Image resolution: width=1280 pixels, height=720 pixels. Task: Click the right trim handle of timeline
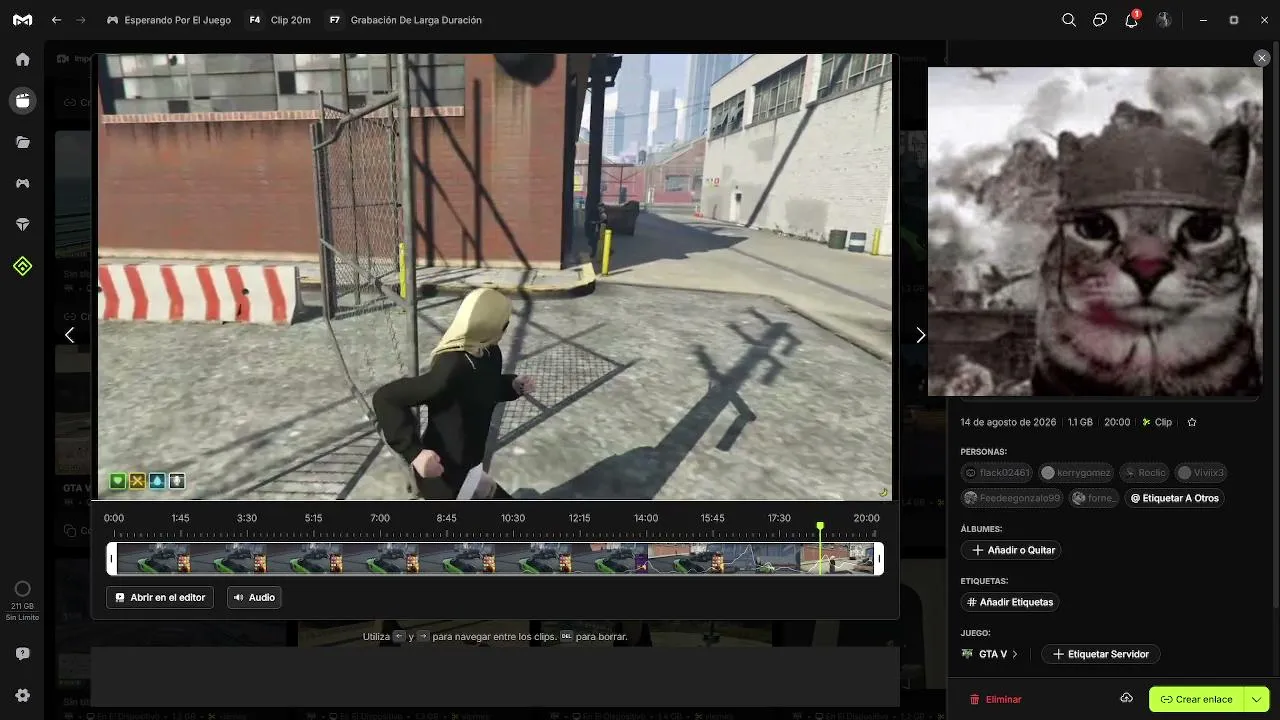[879, 558]
